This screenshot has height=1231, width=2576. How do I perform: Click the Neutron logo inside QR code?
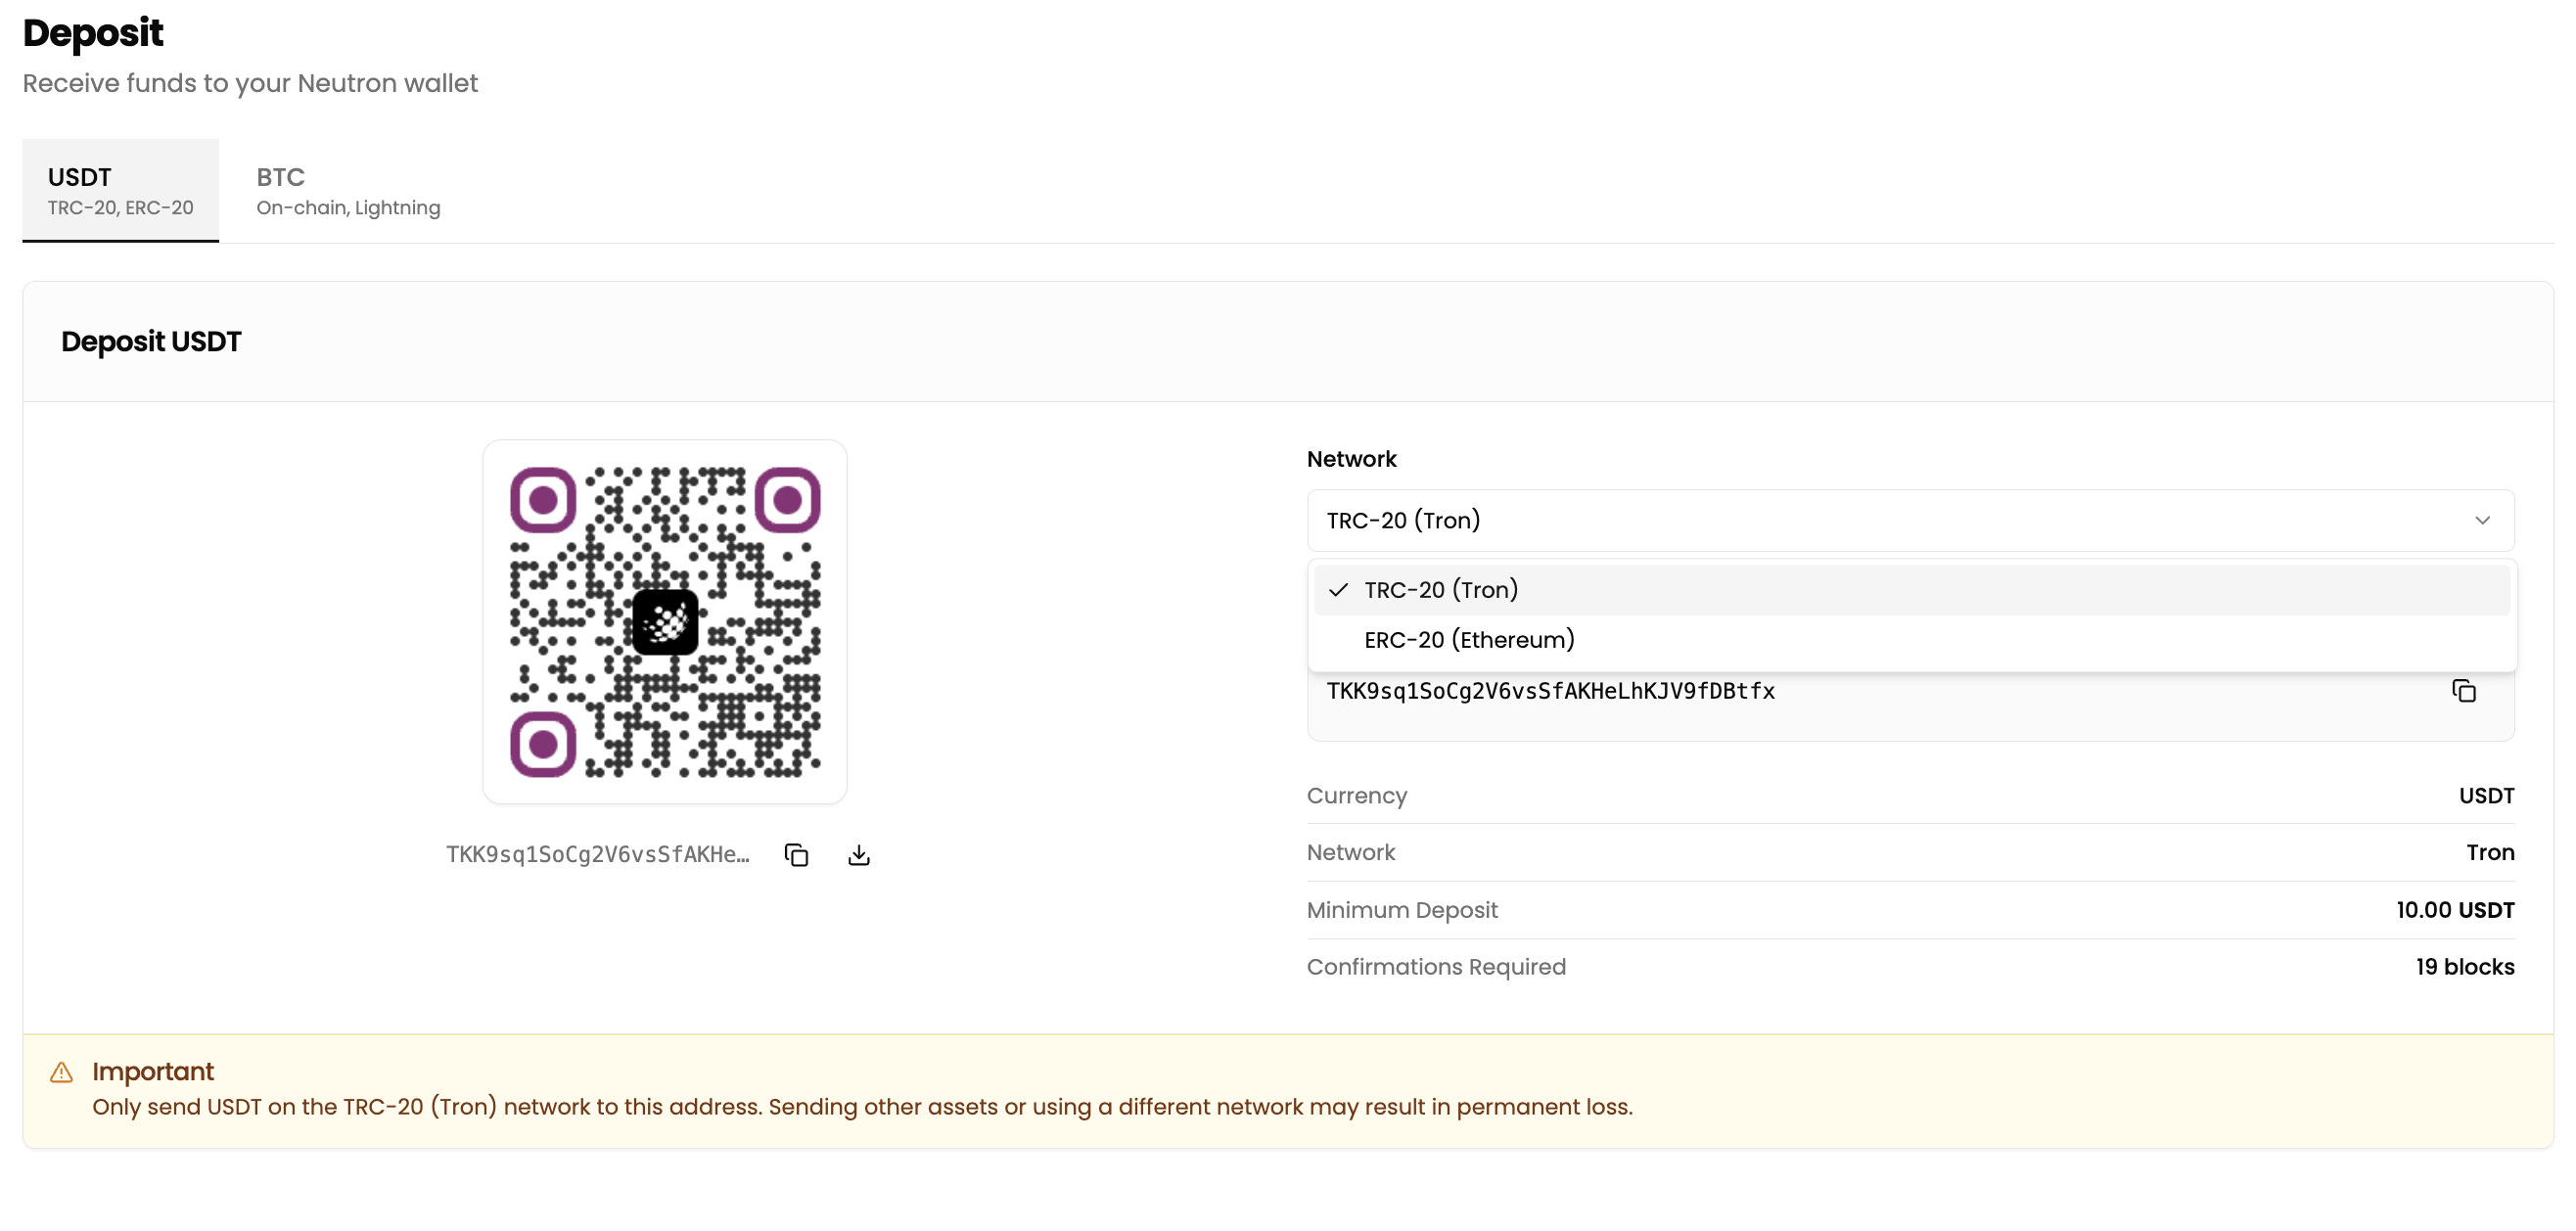[x=665, y=622]
